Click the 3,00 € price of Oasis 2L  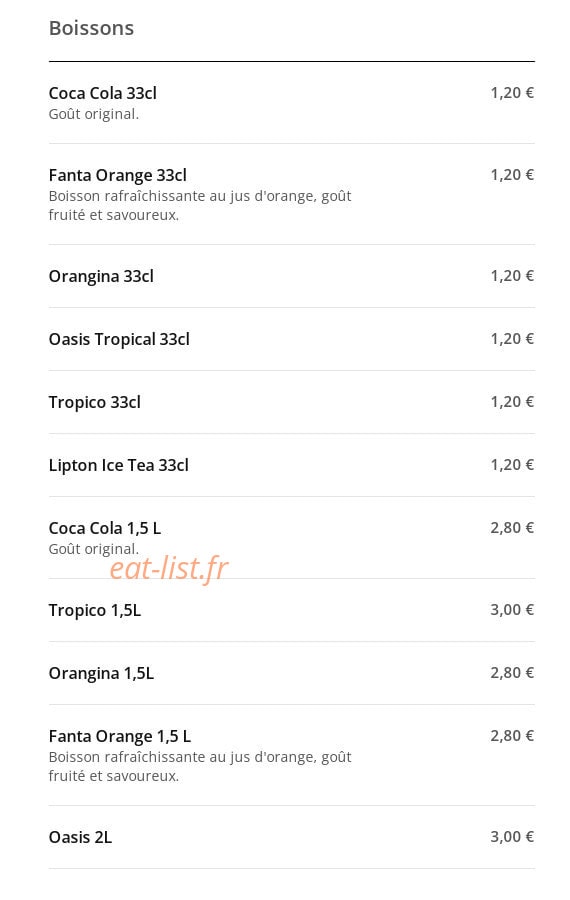(512, 837)
